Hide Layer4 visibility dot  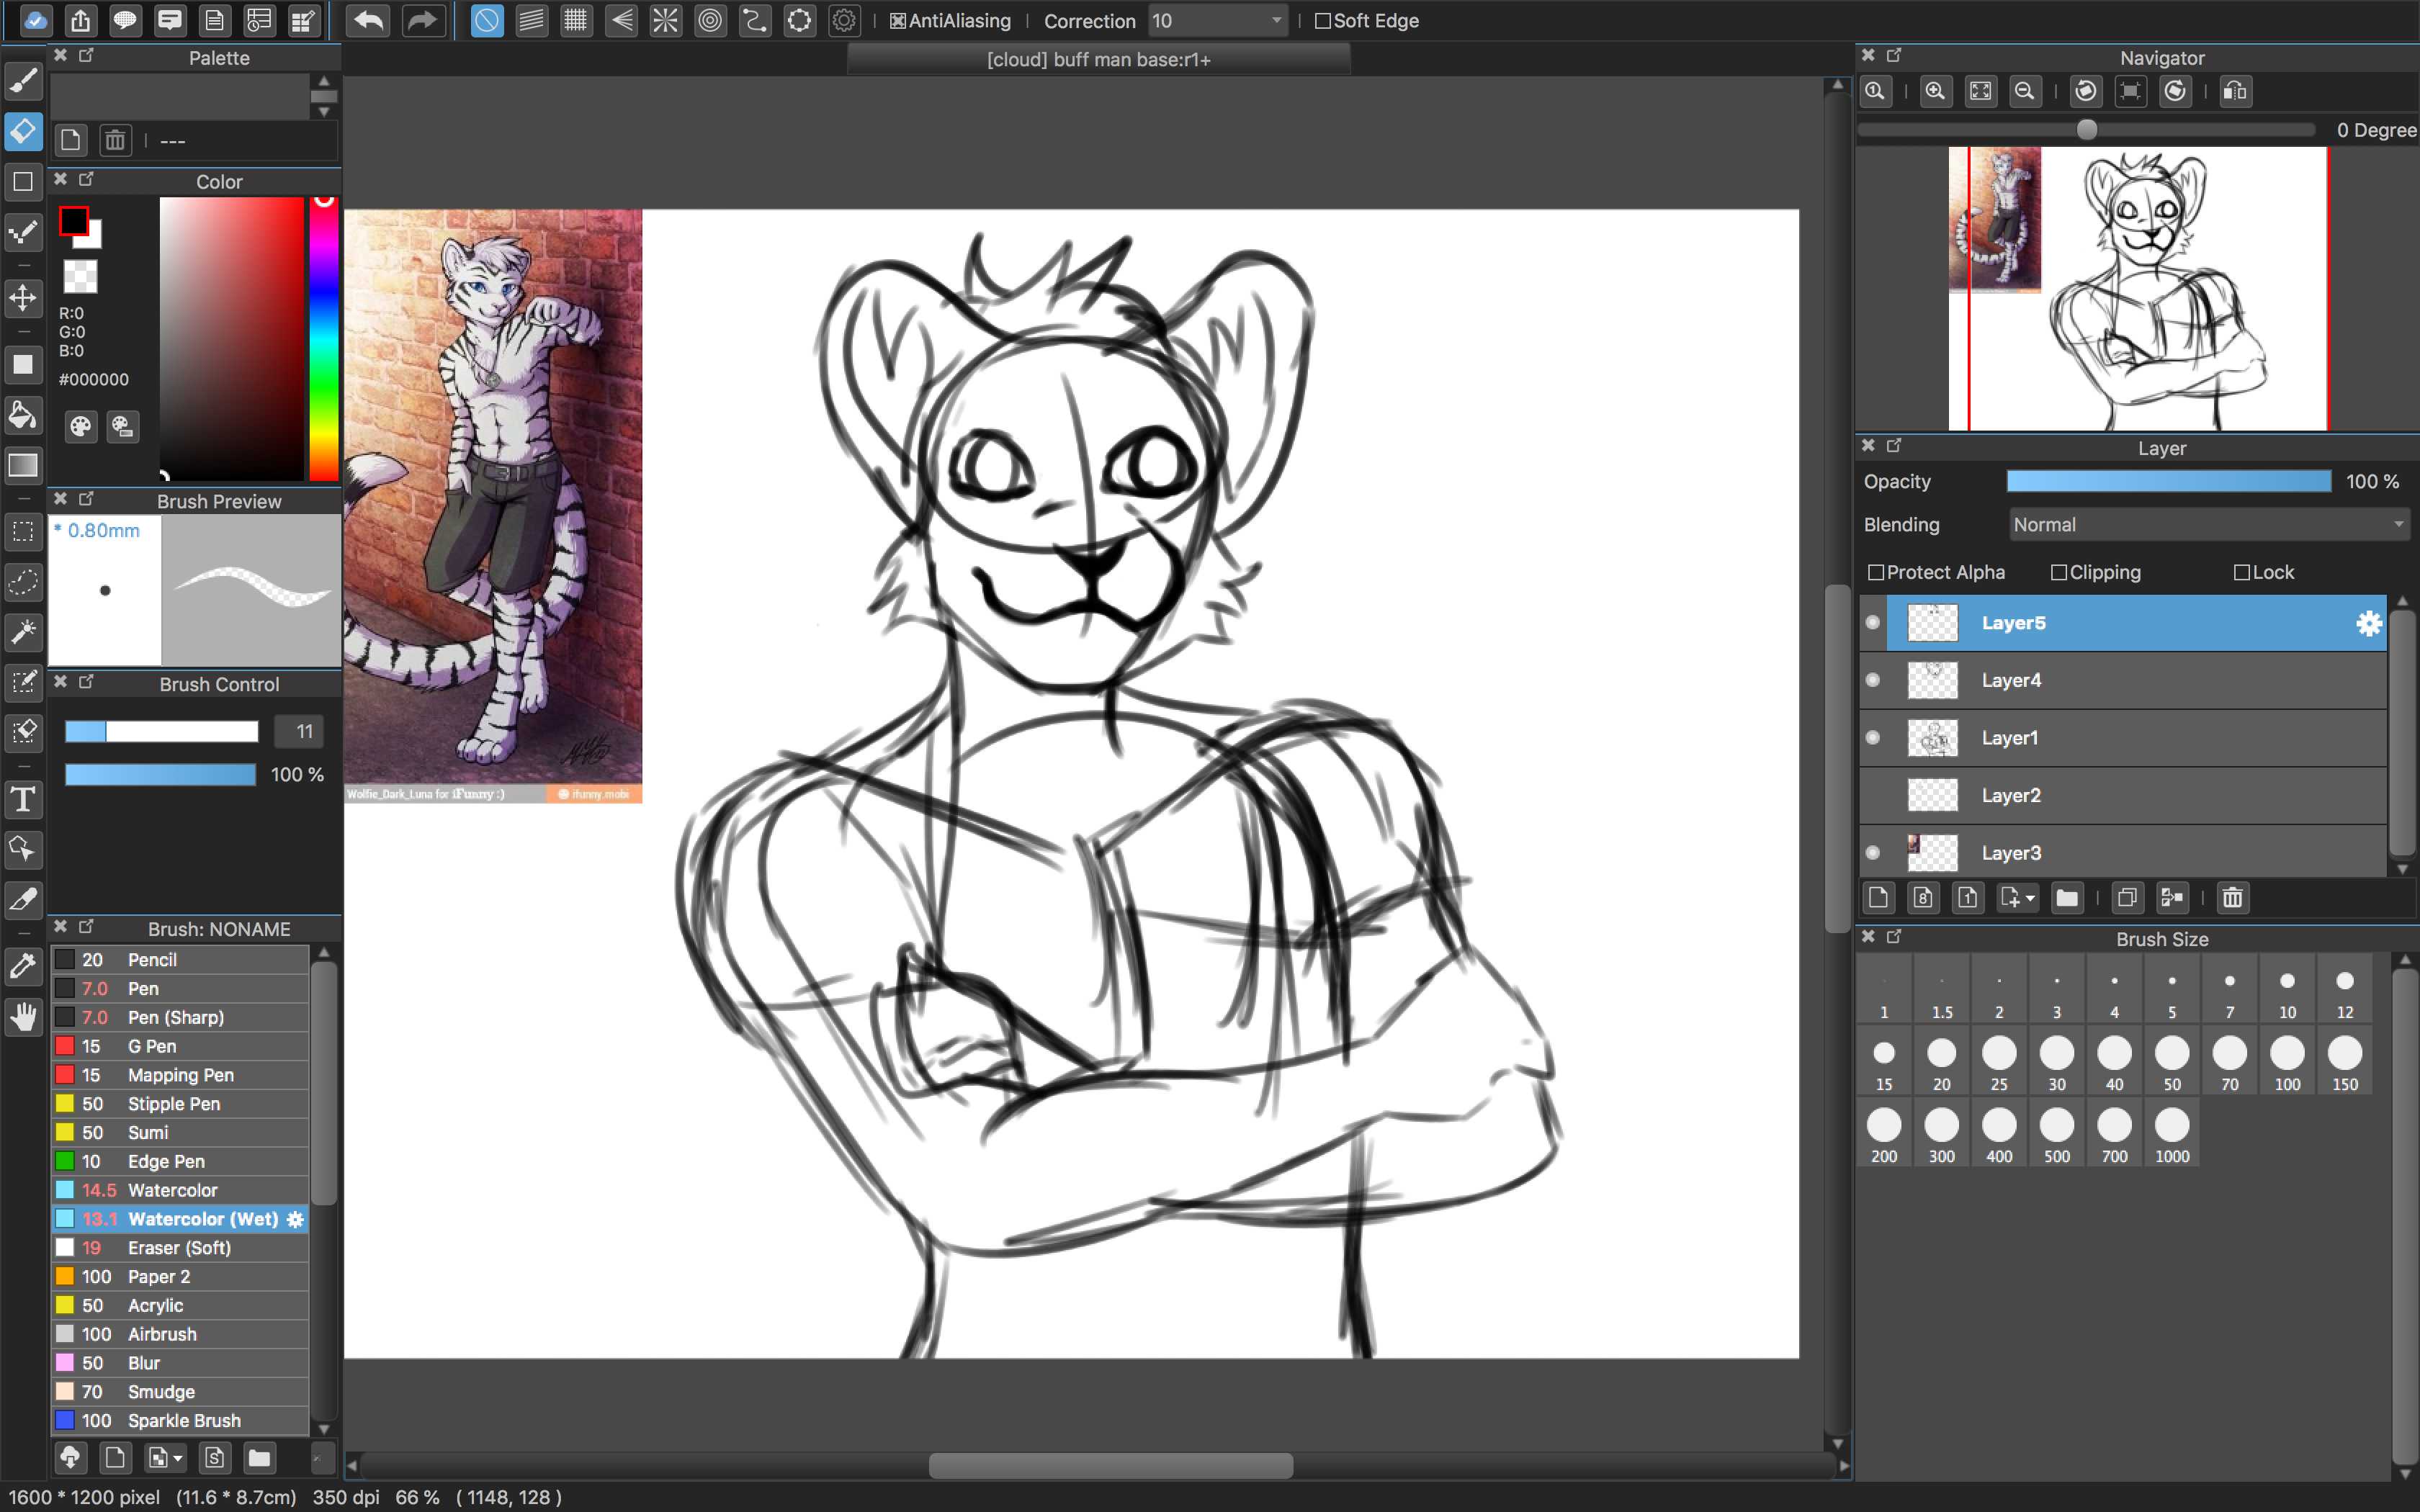coord(1873,680)
